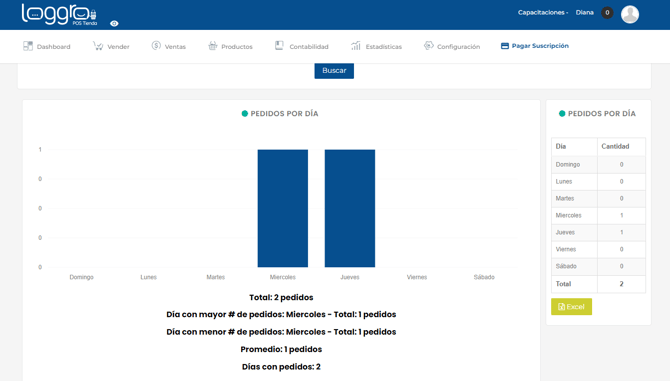Open the Ventas menu item
The height and width of the screenshot is (381, 670).
[175, 47]
